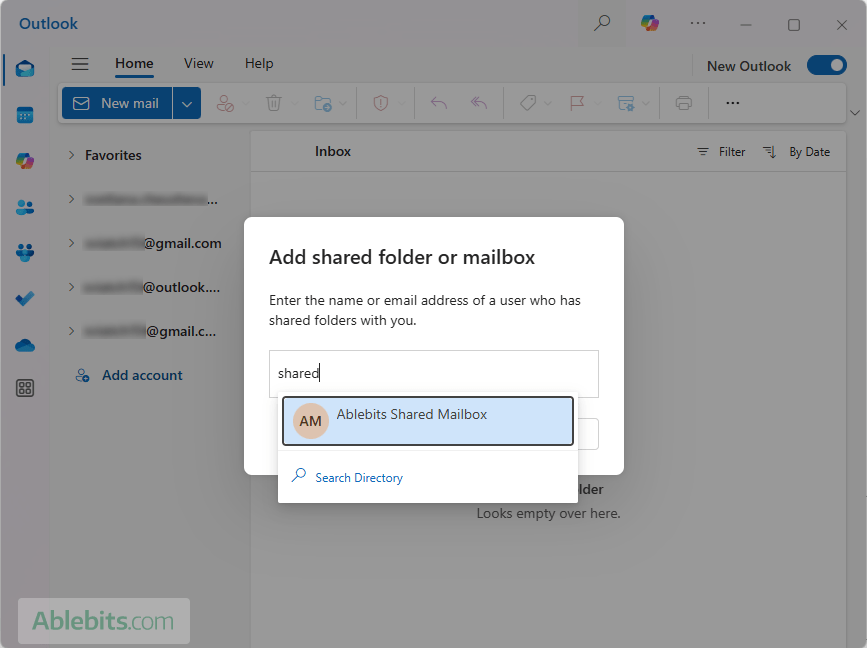Open the toolbar more options ellipsis
The height and width of the screenshot is (648, 867).
click(733, 103)
